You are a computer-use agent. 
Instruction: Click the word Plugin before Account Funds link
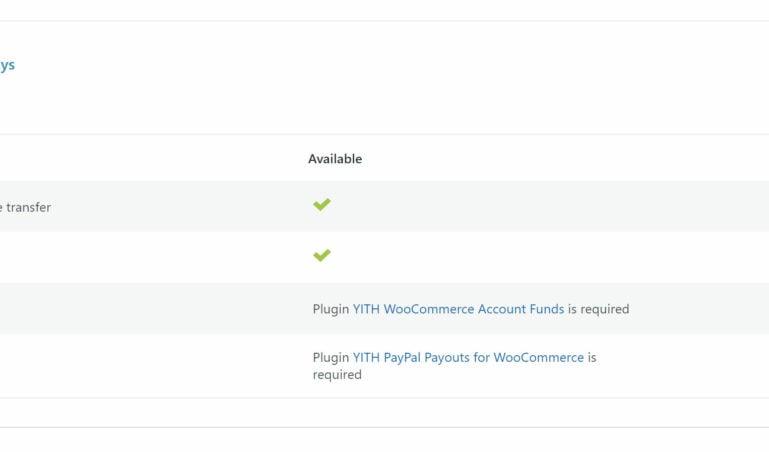tap(331, 309)
